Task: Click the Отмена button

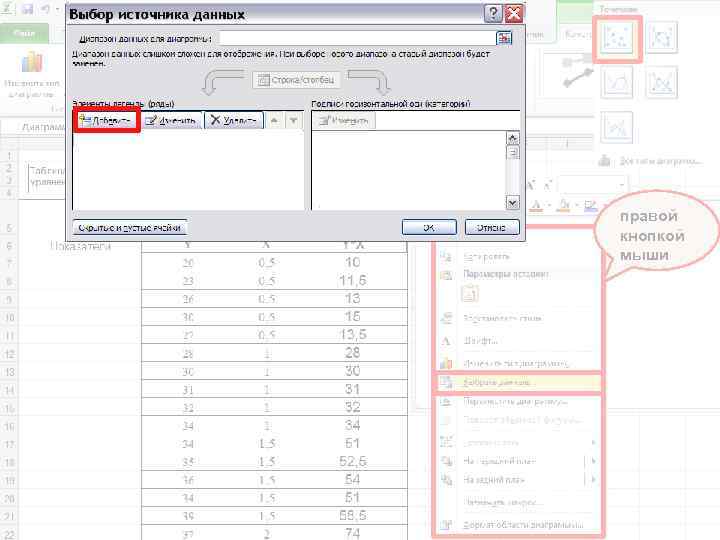Action: (492, 227)
